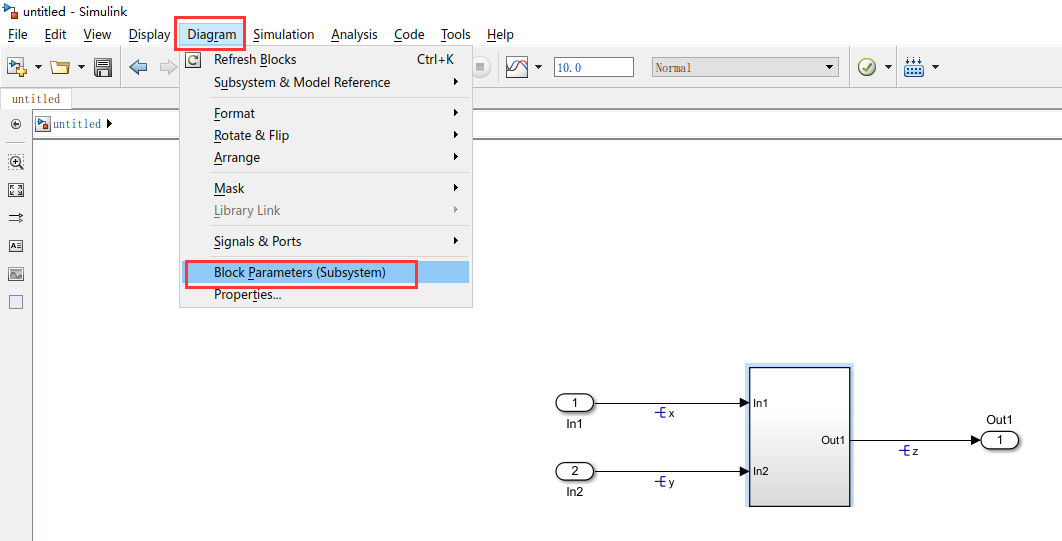Expand the Mask submenu
Viewport: 1062px width, 541px height.
coord(324,188)
